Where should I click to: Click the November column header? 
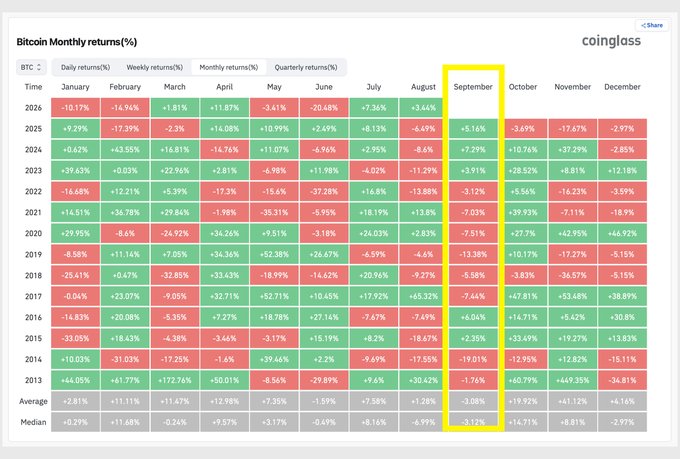pyautogui.click(x=572, y=87)
